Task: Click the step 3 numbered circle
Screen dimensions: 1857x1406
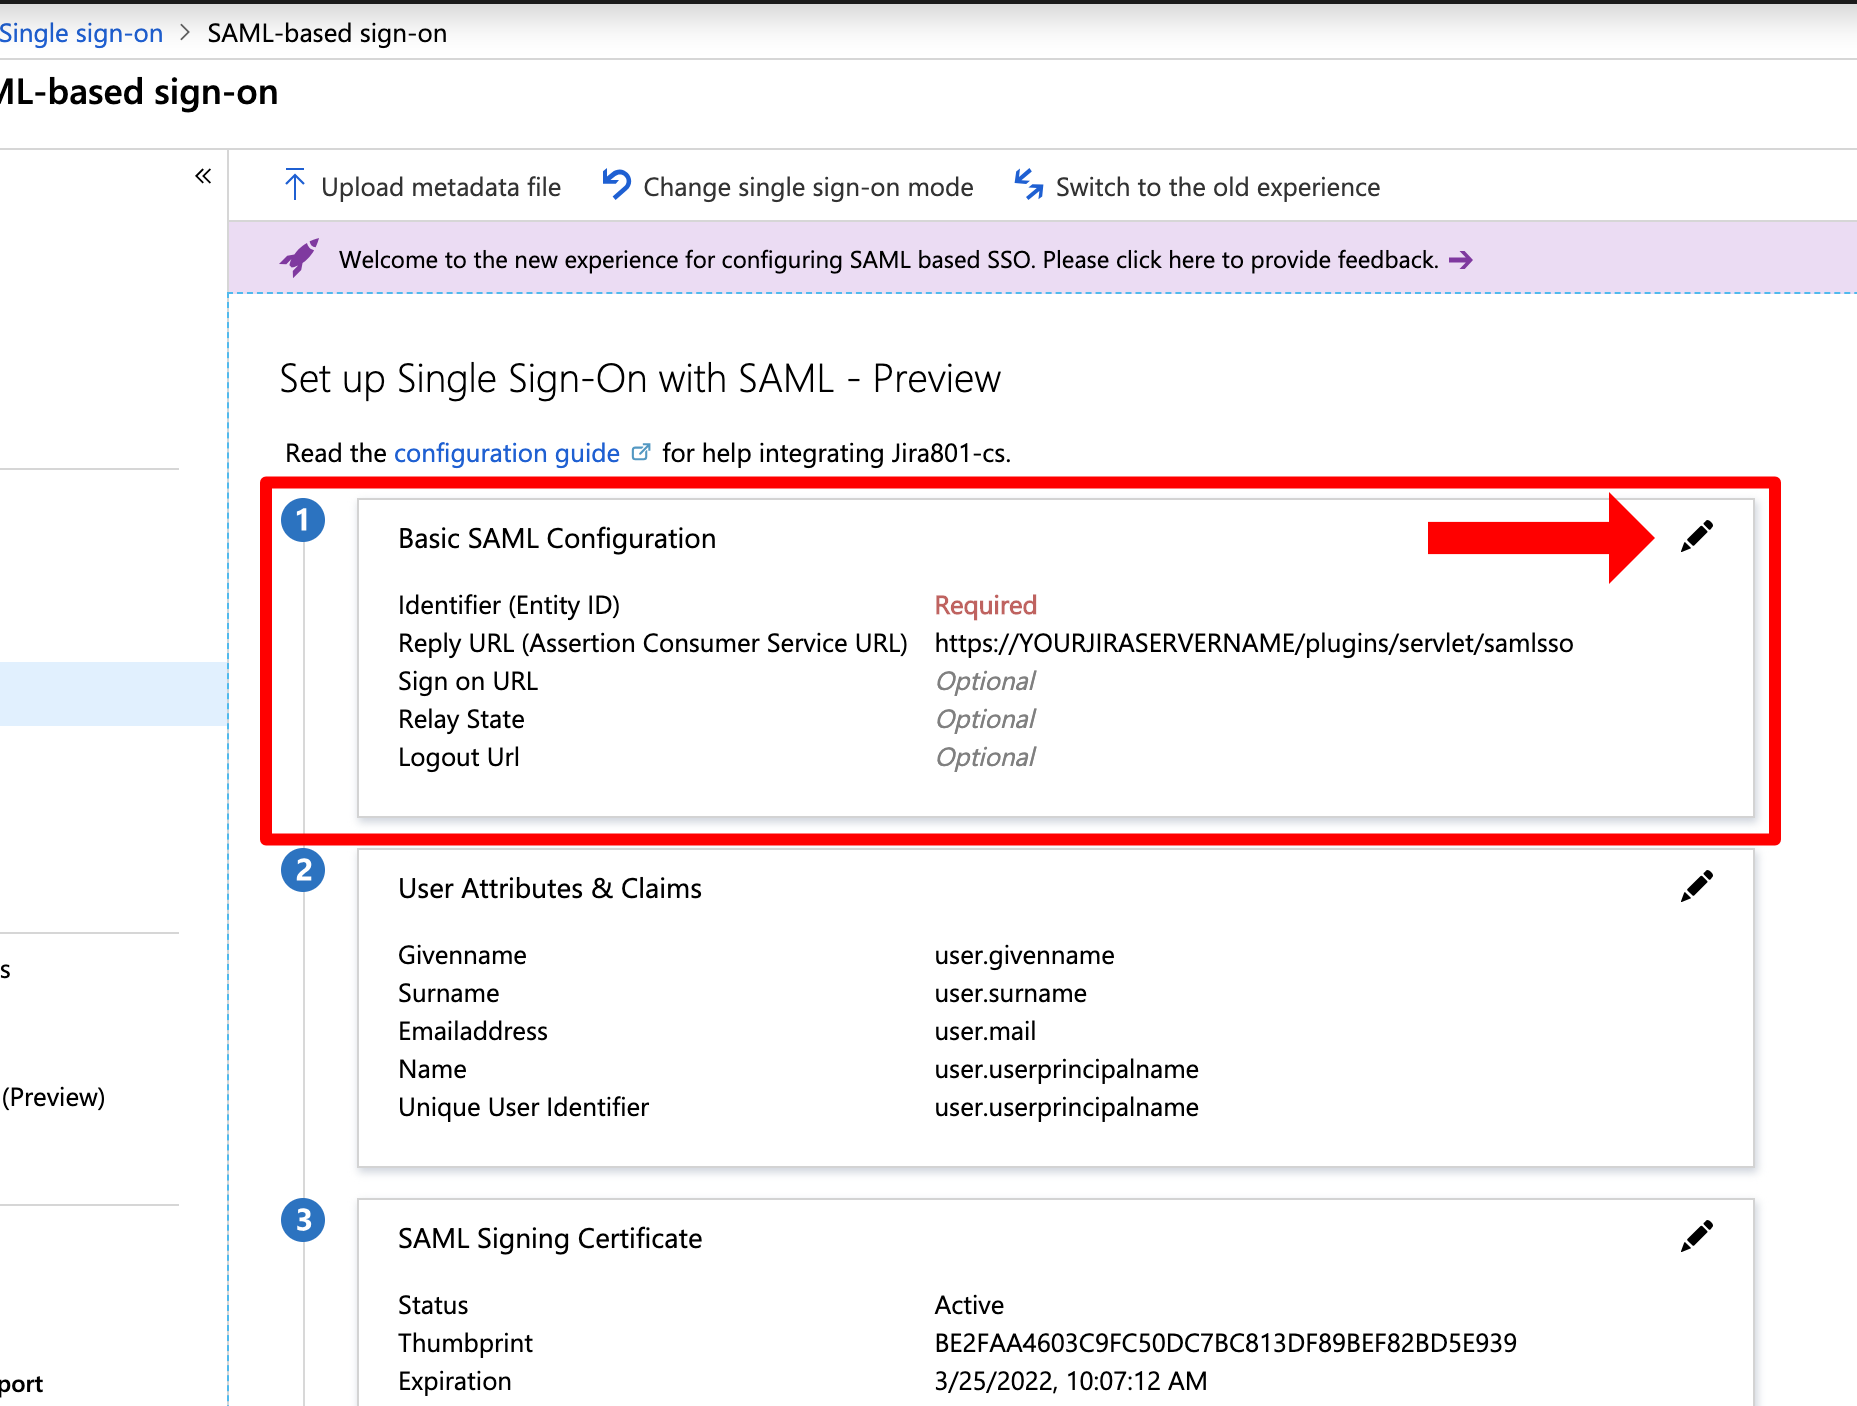Action: click(x=303, y=1220)
